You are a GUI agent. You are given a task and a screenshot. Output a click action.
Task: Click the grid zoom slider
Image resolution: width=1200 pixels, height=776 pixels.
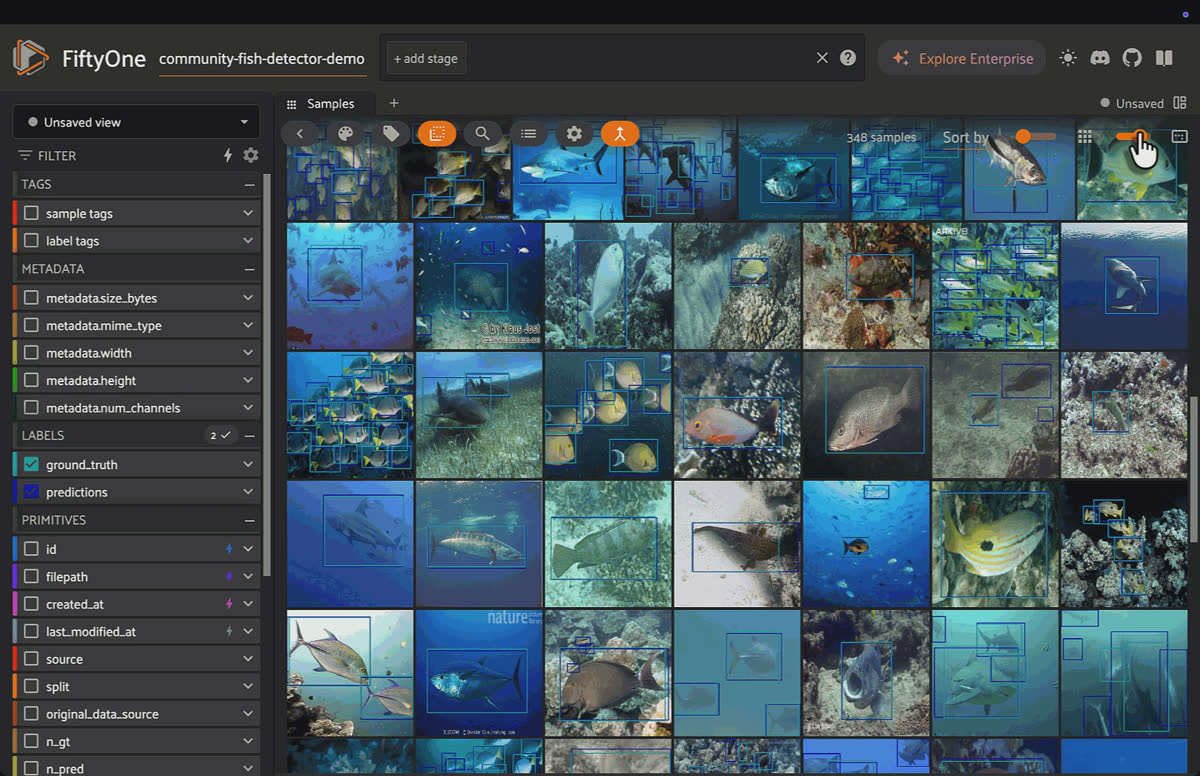click(x=1132, y=136)
